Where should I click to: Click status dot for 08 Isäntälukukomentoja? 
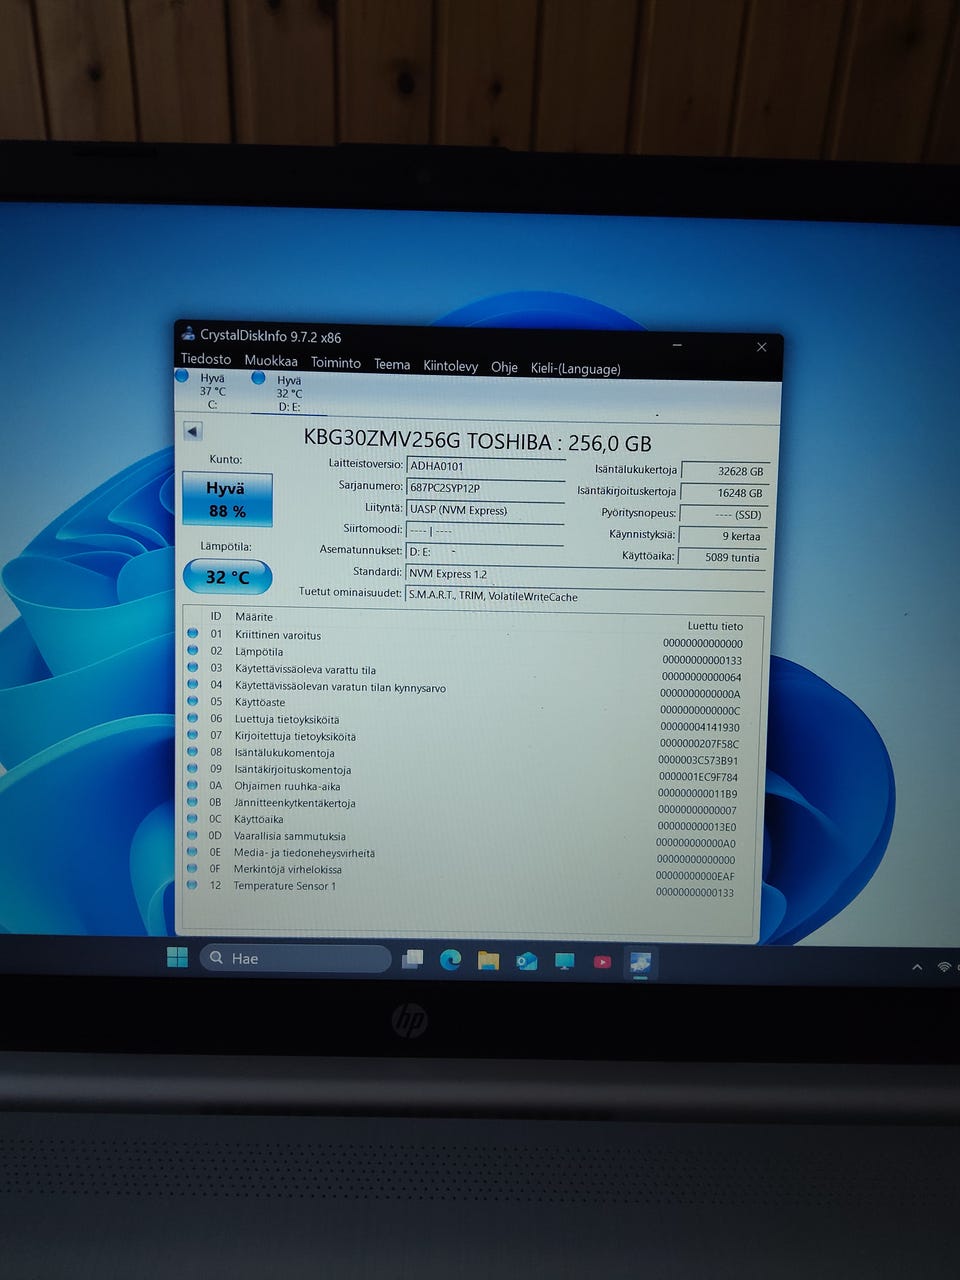click(x=193, y=751)
